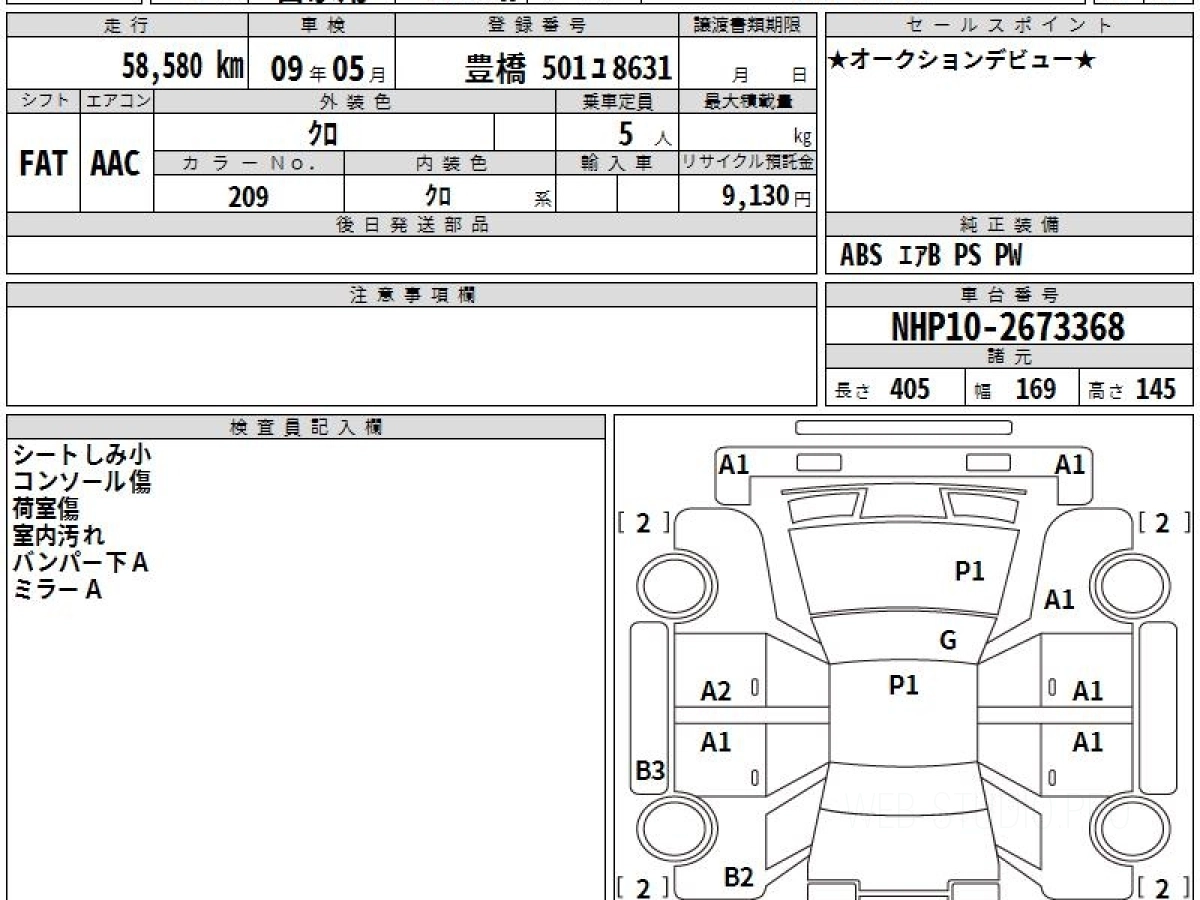Select the seating capacity 5人
This screenshot has height=900, width=1200.
tap(643, 133)
